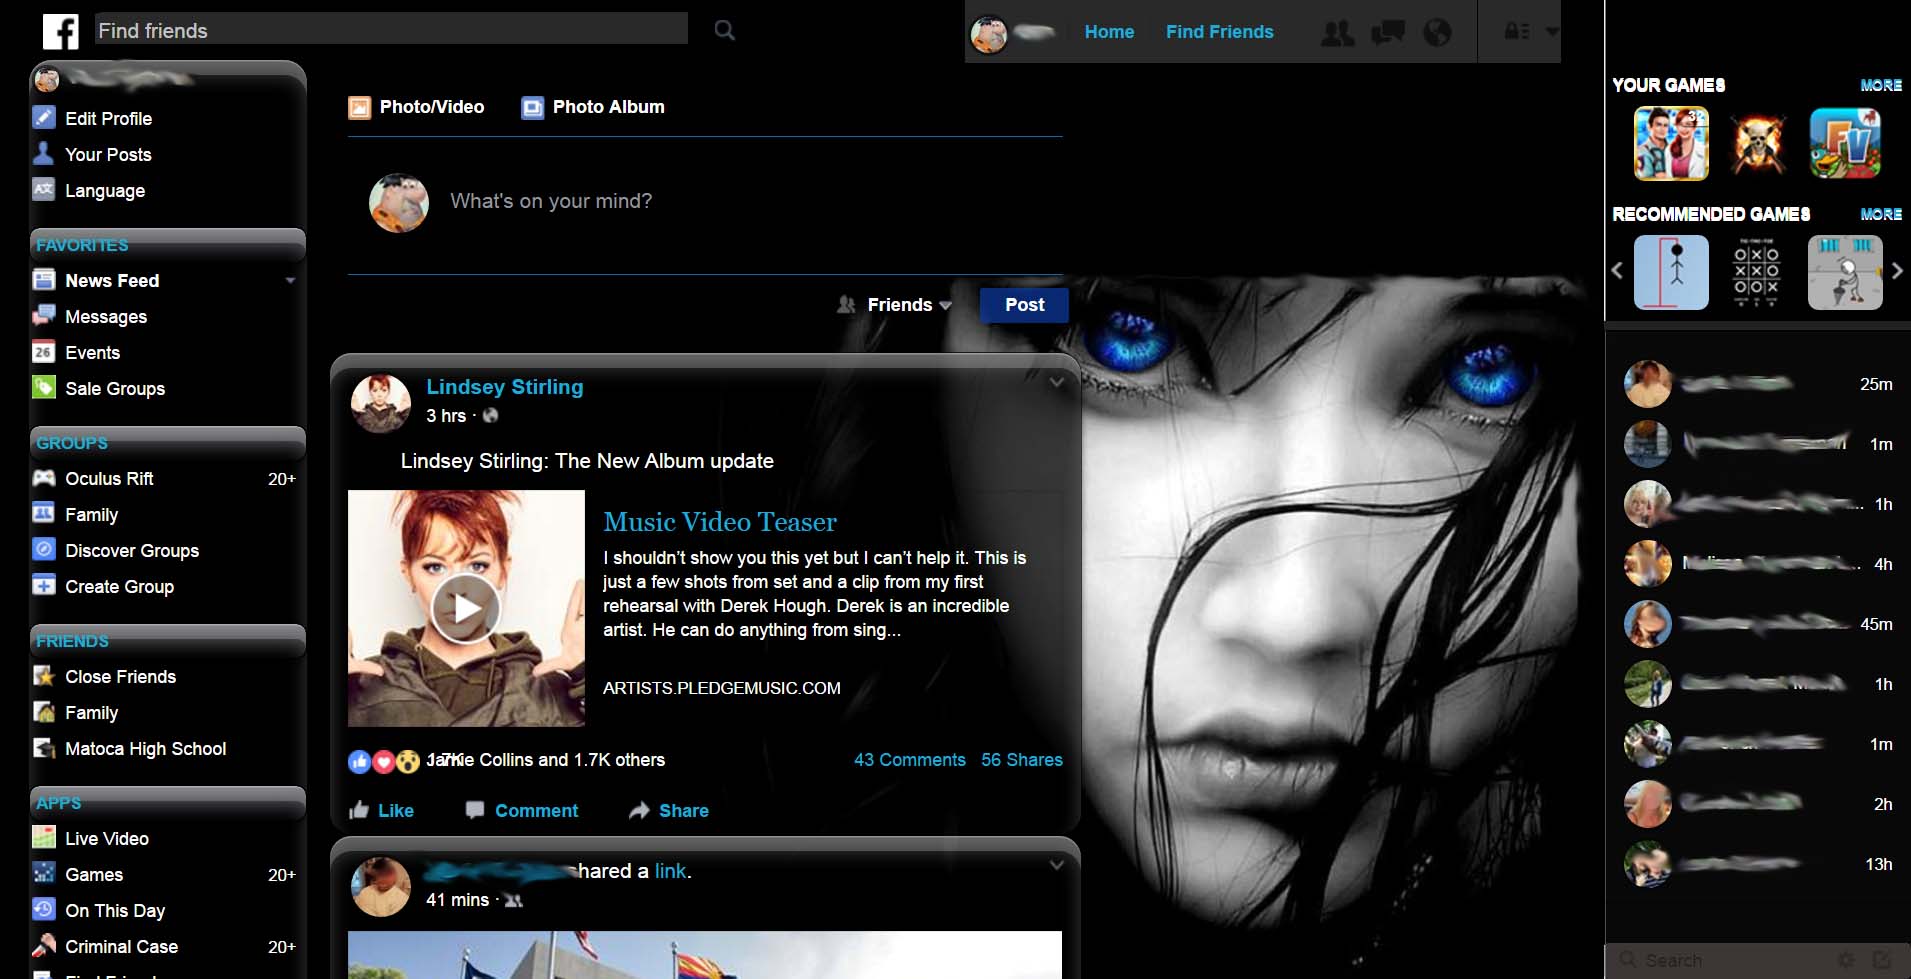Open the Messenger icon in top bar

[1388, 31]
